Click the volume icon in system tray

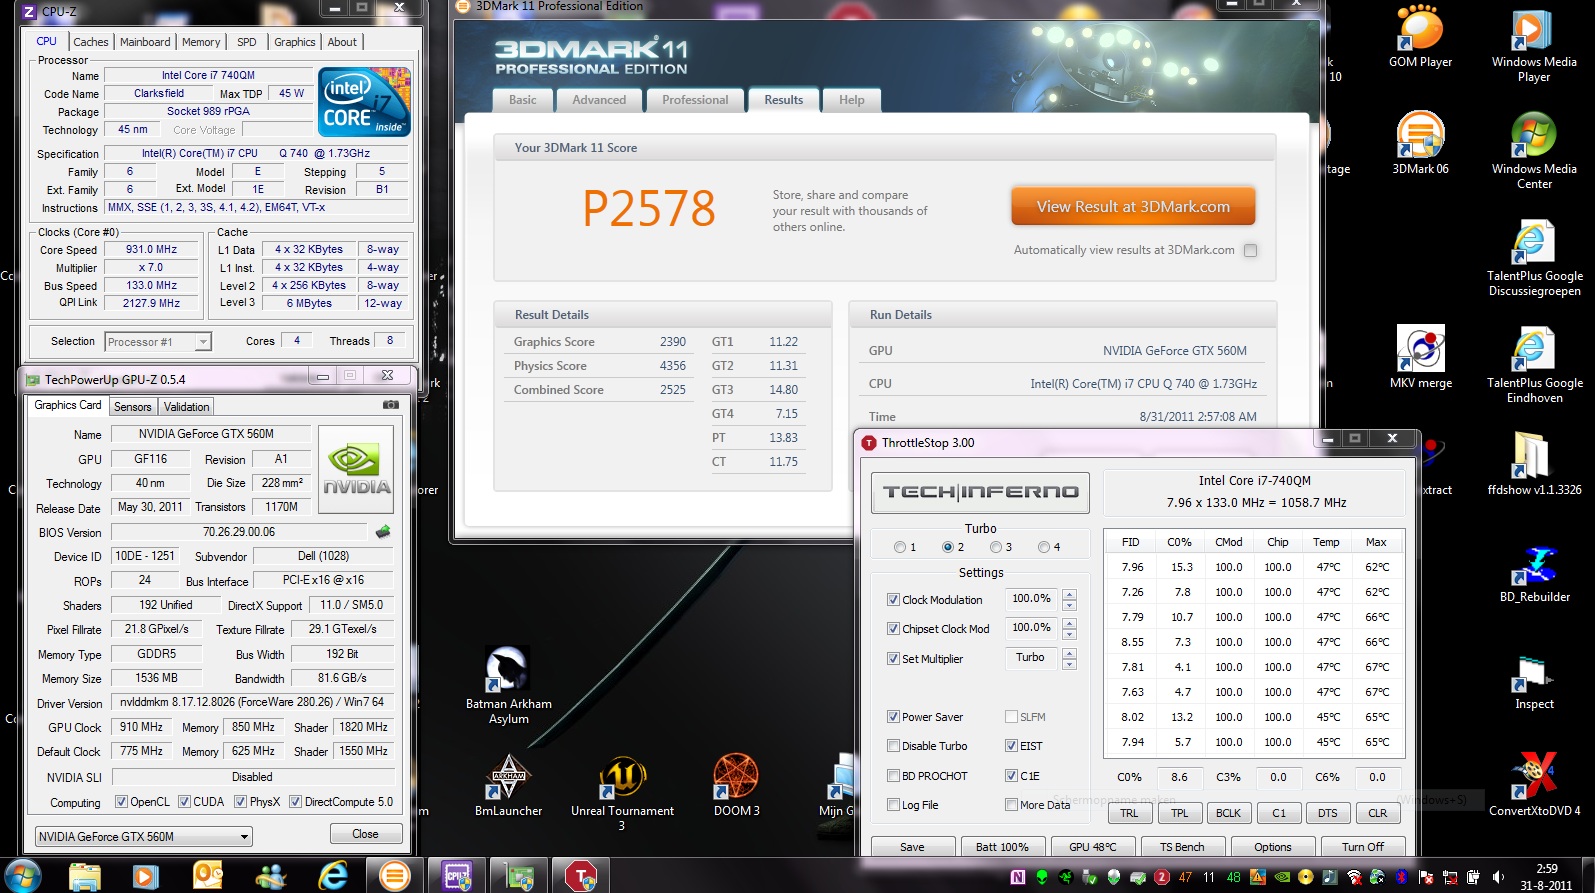[x=1497, y=877]
